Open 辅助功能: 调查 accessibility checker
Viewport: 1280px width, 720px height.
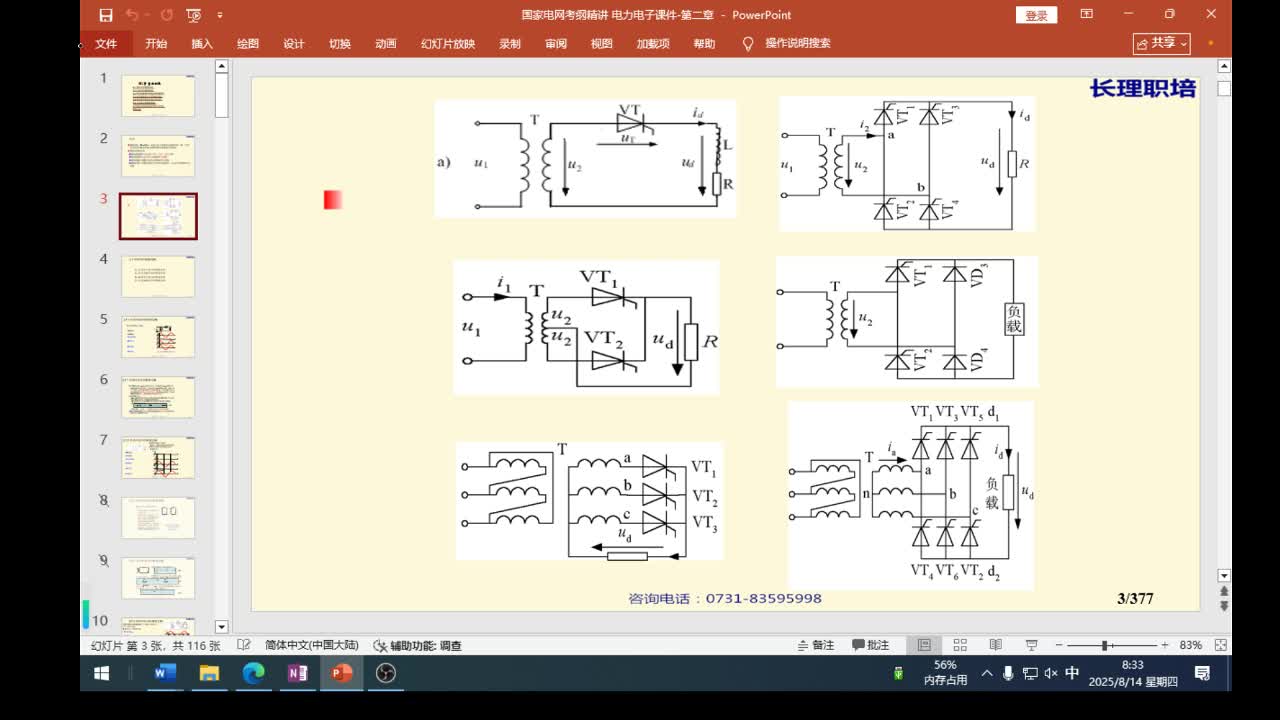point(418,646)
